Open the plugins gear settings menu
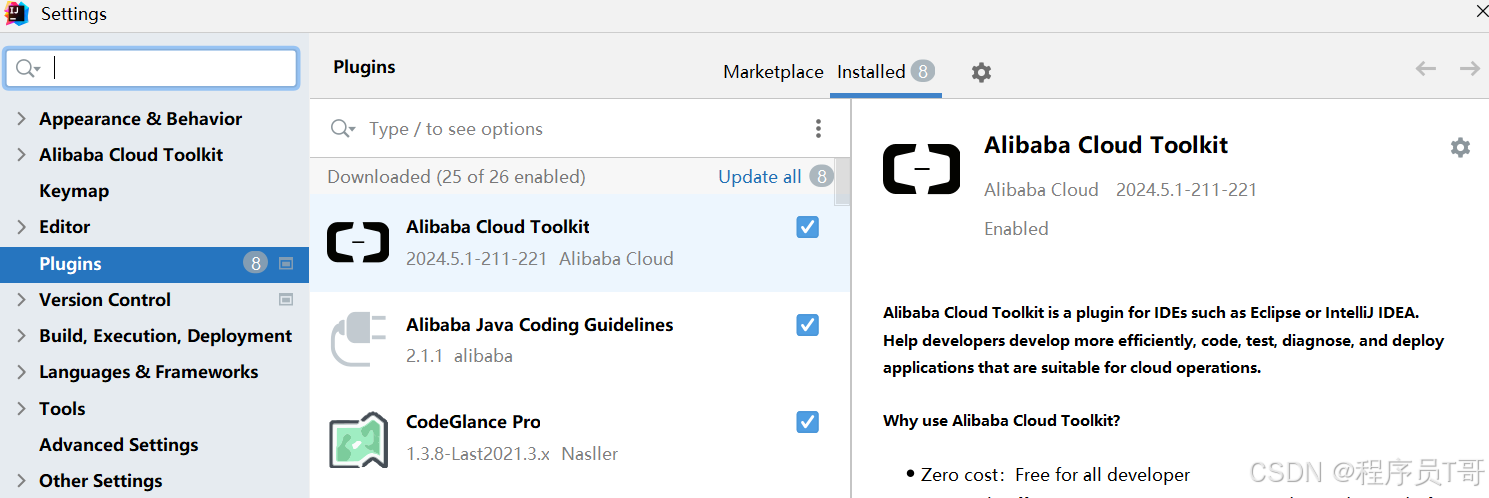Viewport: 1489px width, 498px height. tap(981, 72)
